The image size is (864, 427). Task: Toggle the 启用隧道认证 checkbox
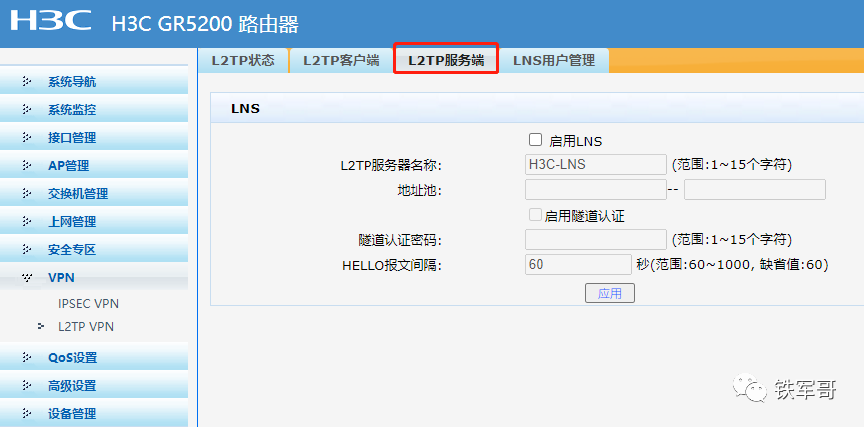pyautogui.click(x=535, y=215)
